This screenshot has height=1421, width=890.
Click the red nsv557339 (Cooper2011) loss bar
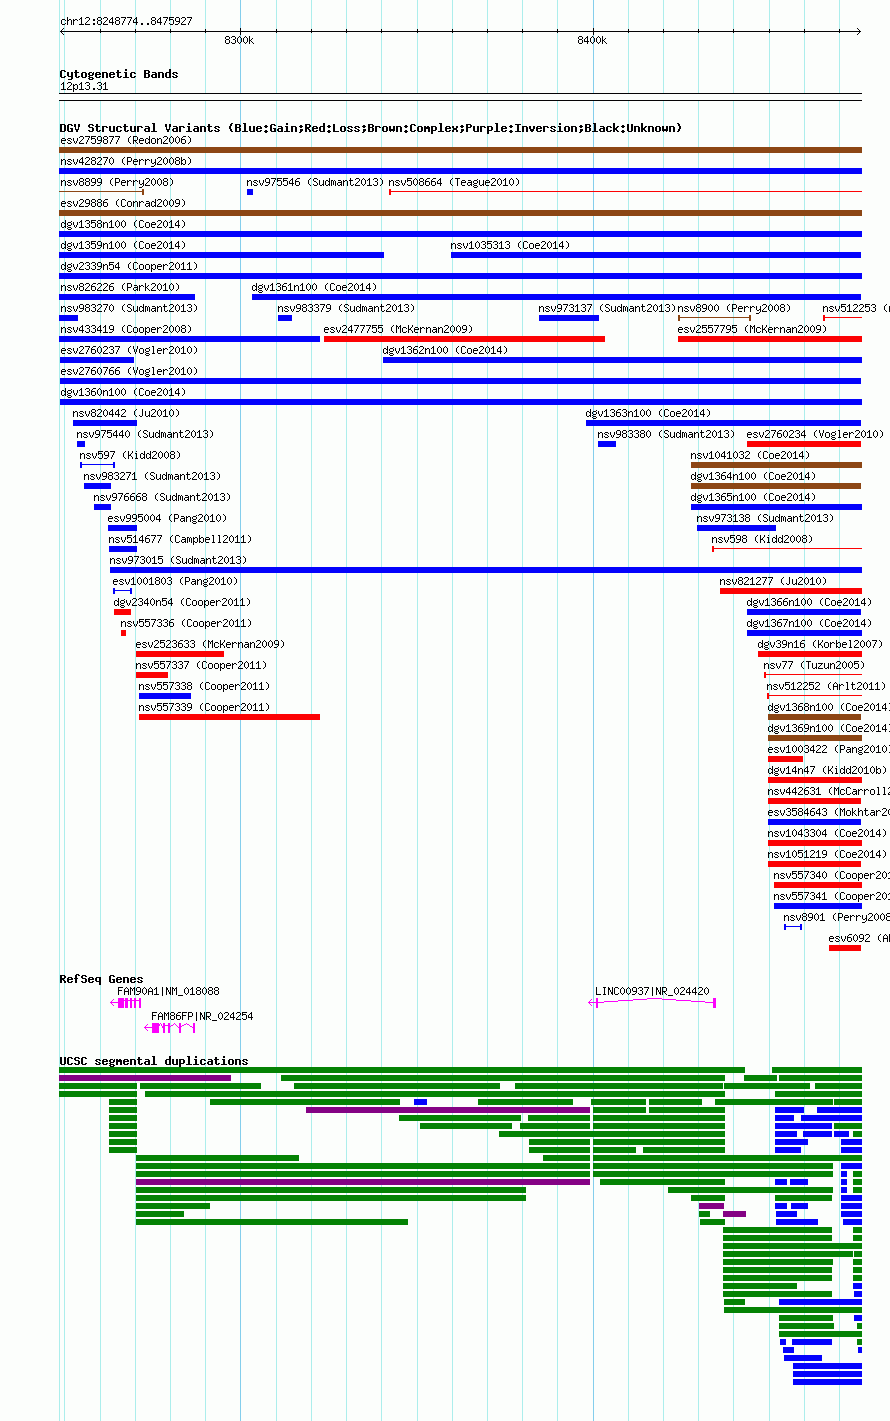[x=229, y=717]
